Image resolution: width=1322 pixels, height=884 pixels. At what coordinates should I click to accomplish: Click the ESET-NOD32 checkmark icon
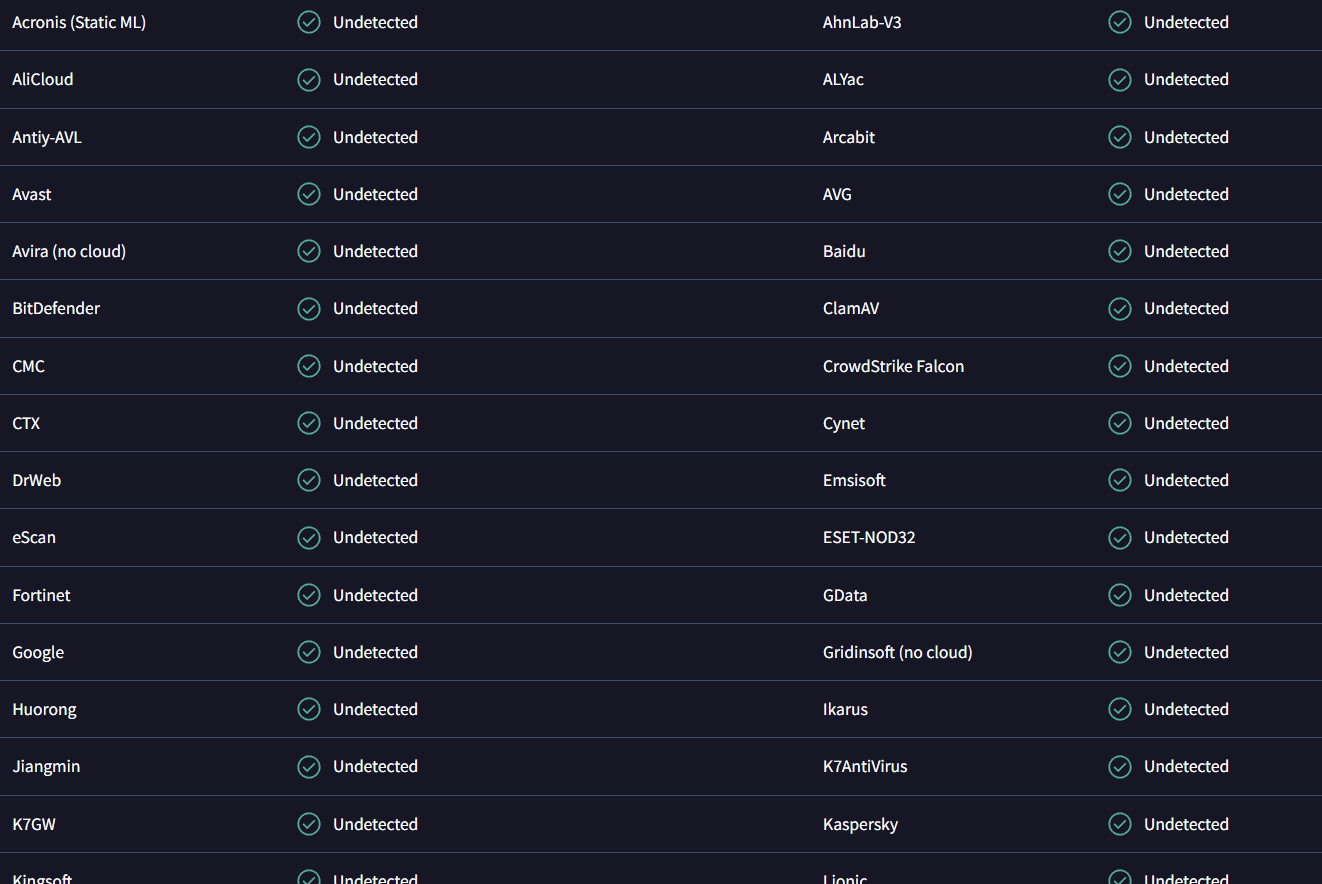click(x=1120, y=537)
